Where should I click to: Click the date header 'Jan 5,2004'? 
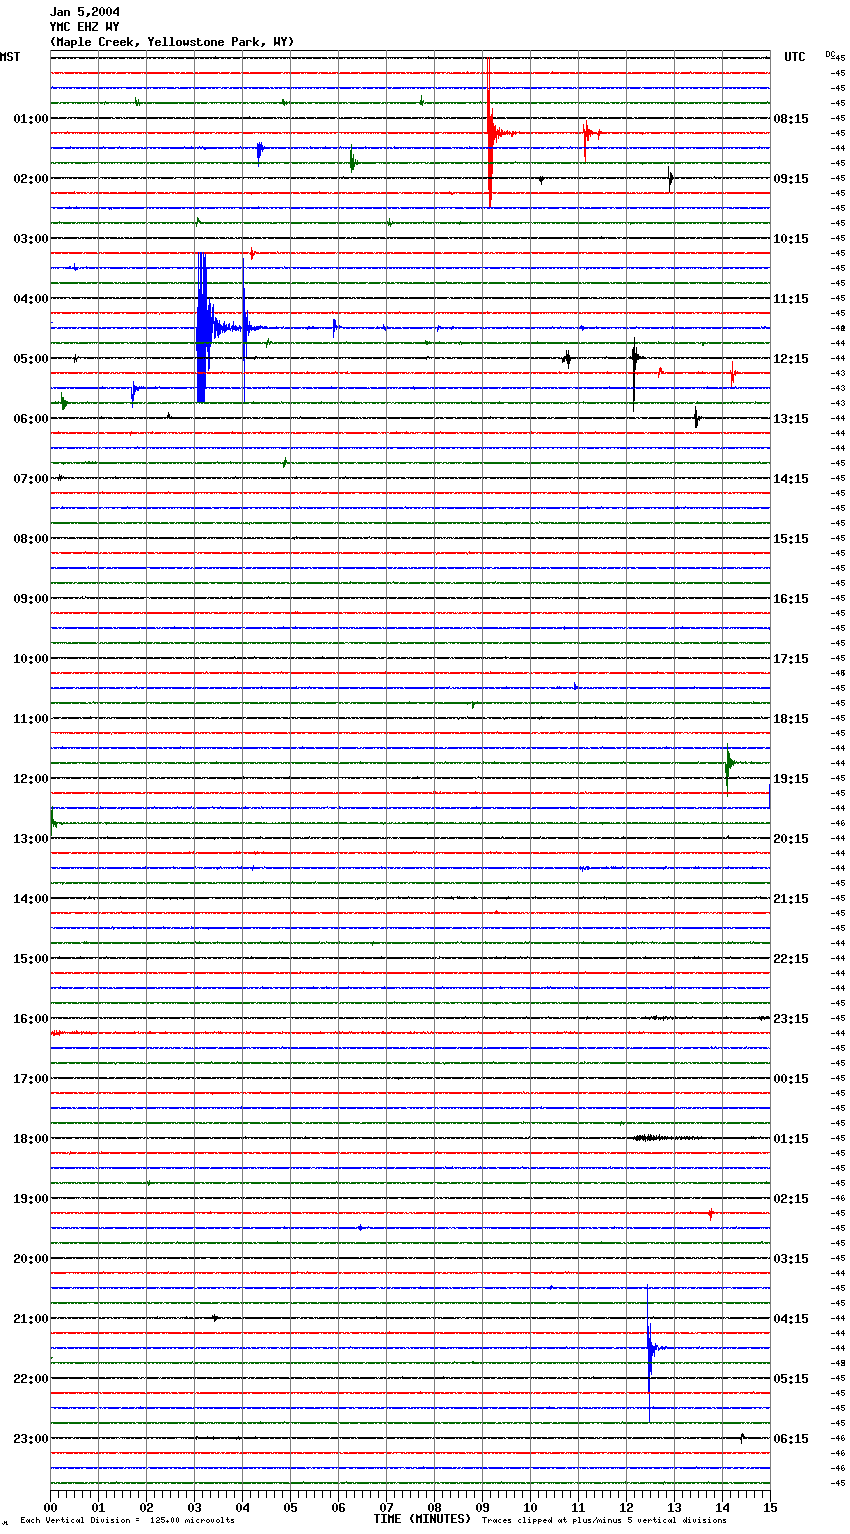[x=85, y=12]
